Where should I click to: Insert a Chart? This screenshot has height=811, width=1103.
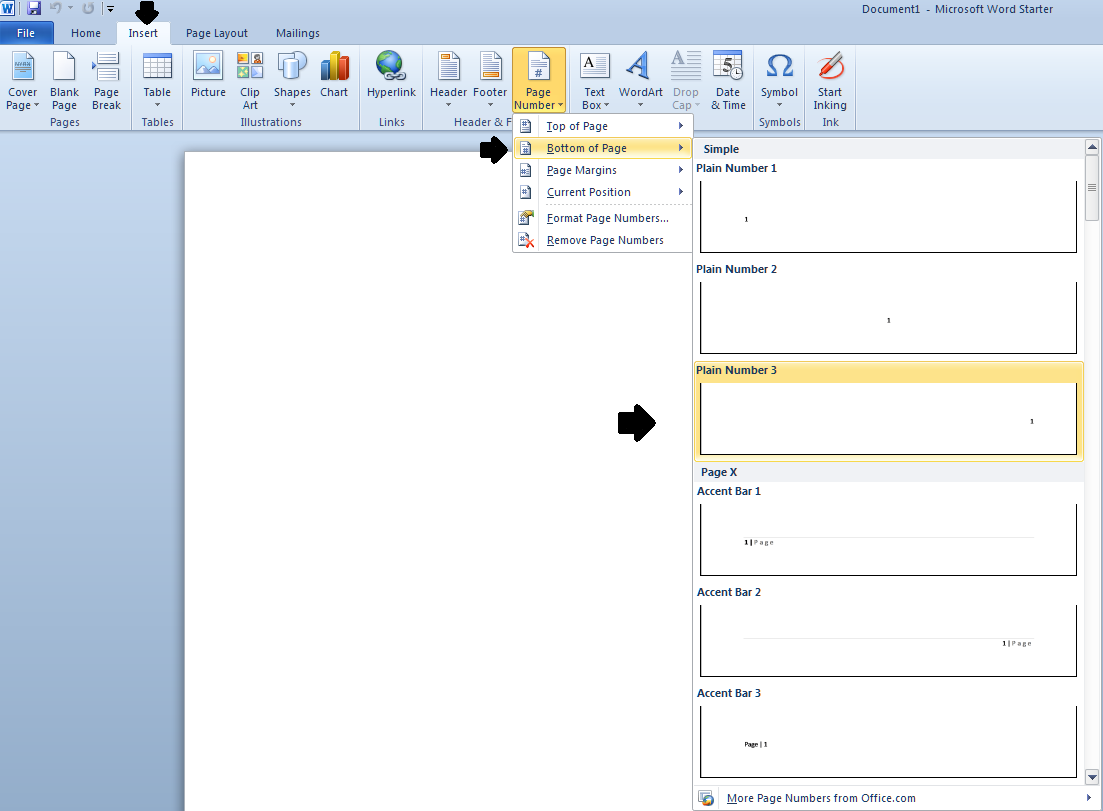point(334,78)
